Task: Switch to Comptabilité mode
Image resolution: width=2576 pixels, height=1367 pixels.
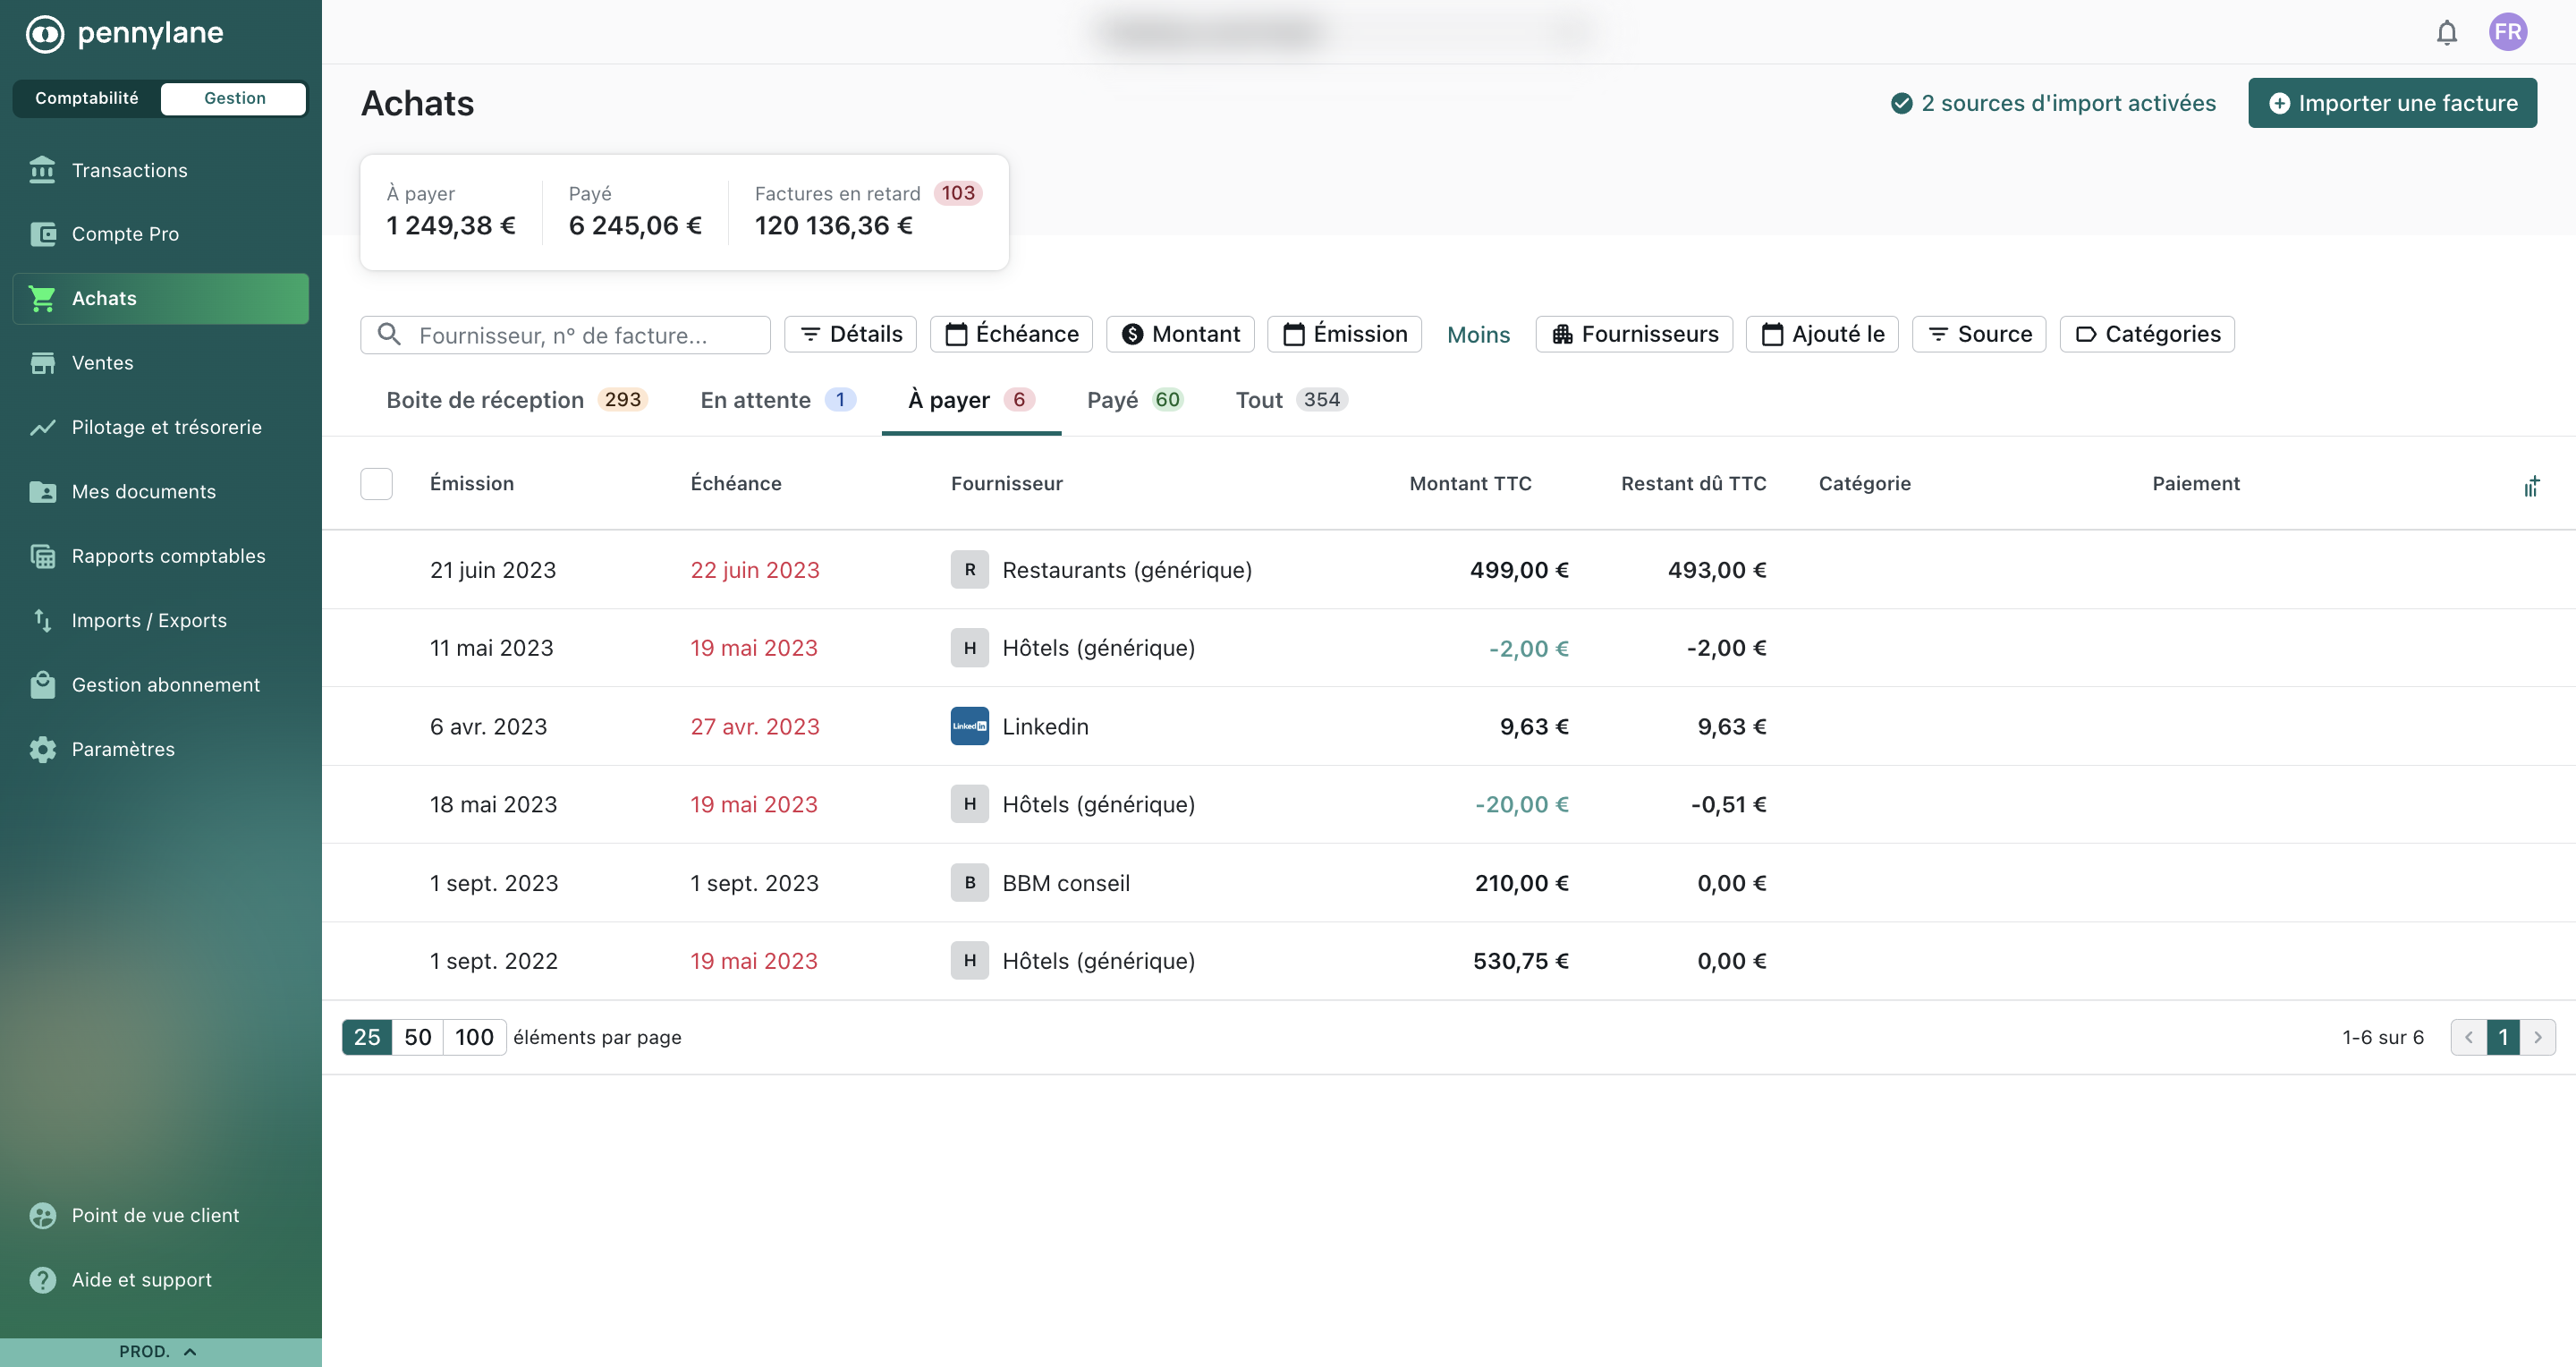Action: click(x=87, y=98)
